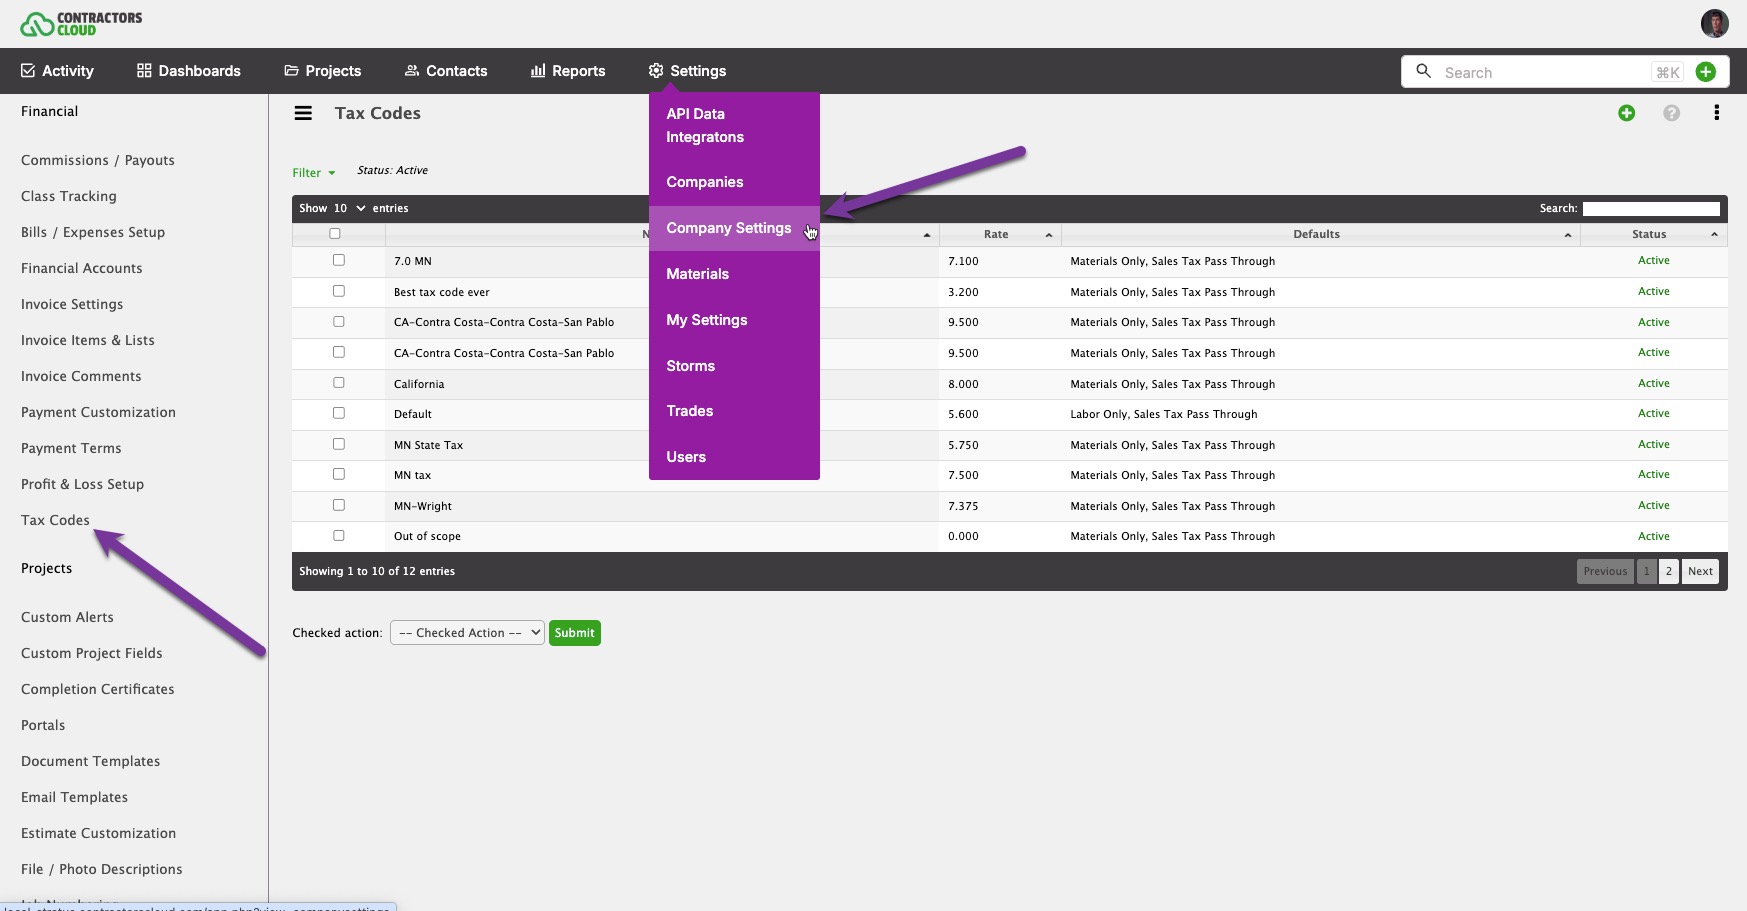Click the "MN-Wright" tax code name
The image size is (1747, 911).
click(423, 506)
